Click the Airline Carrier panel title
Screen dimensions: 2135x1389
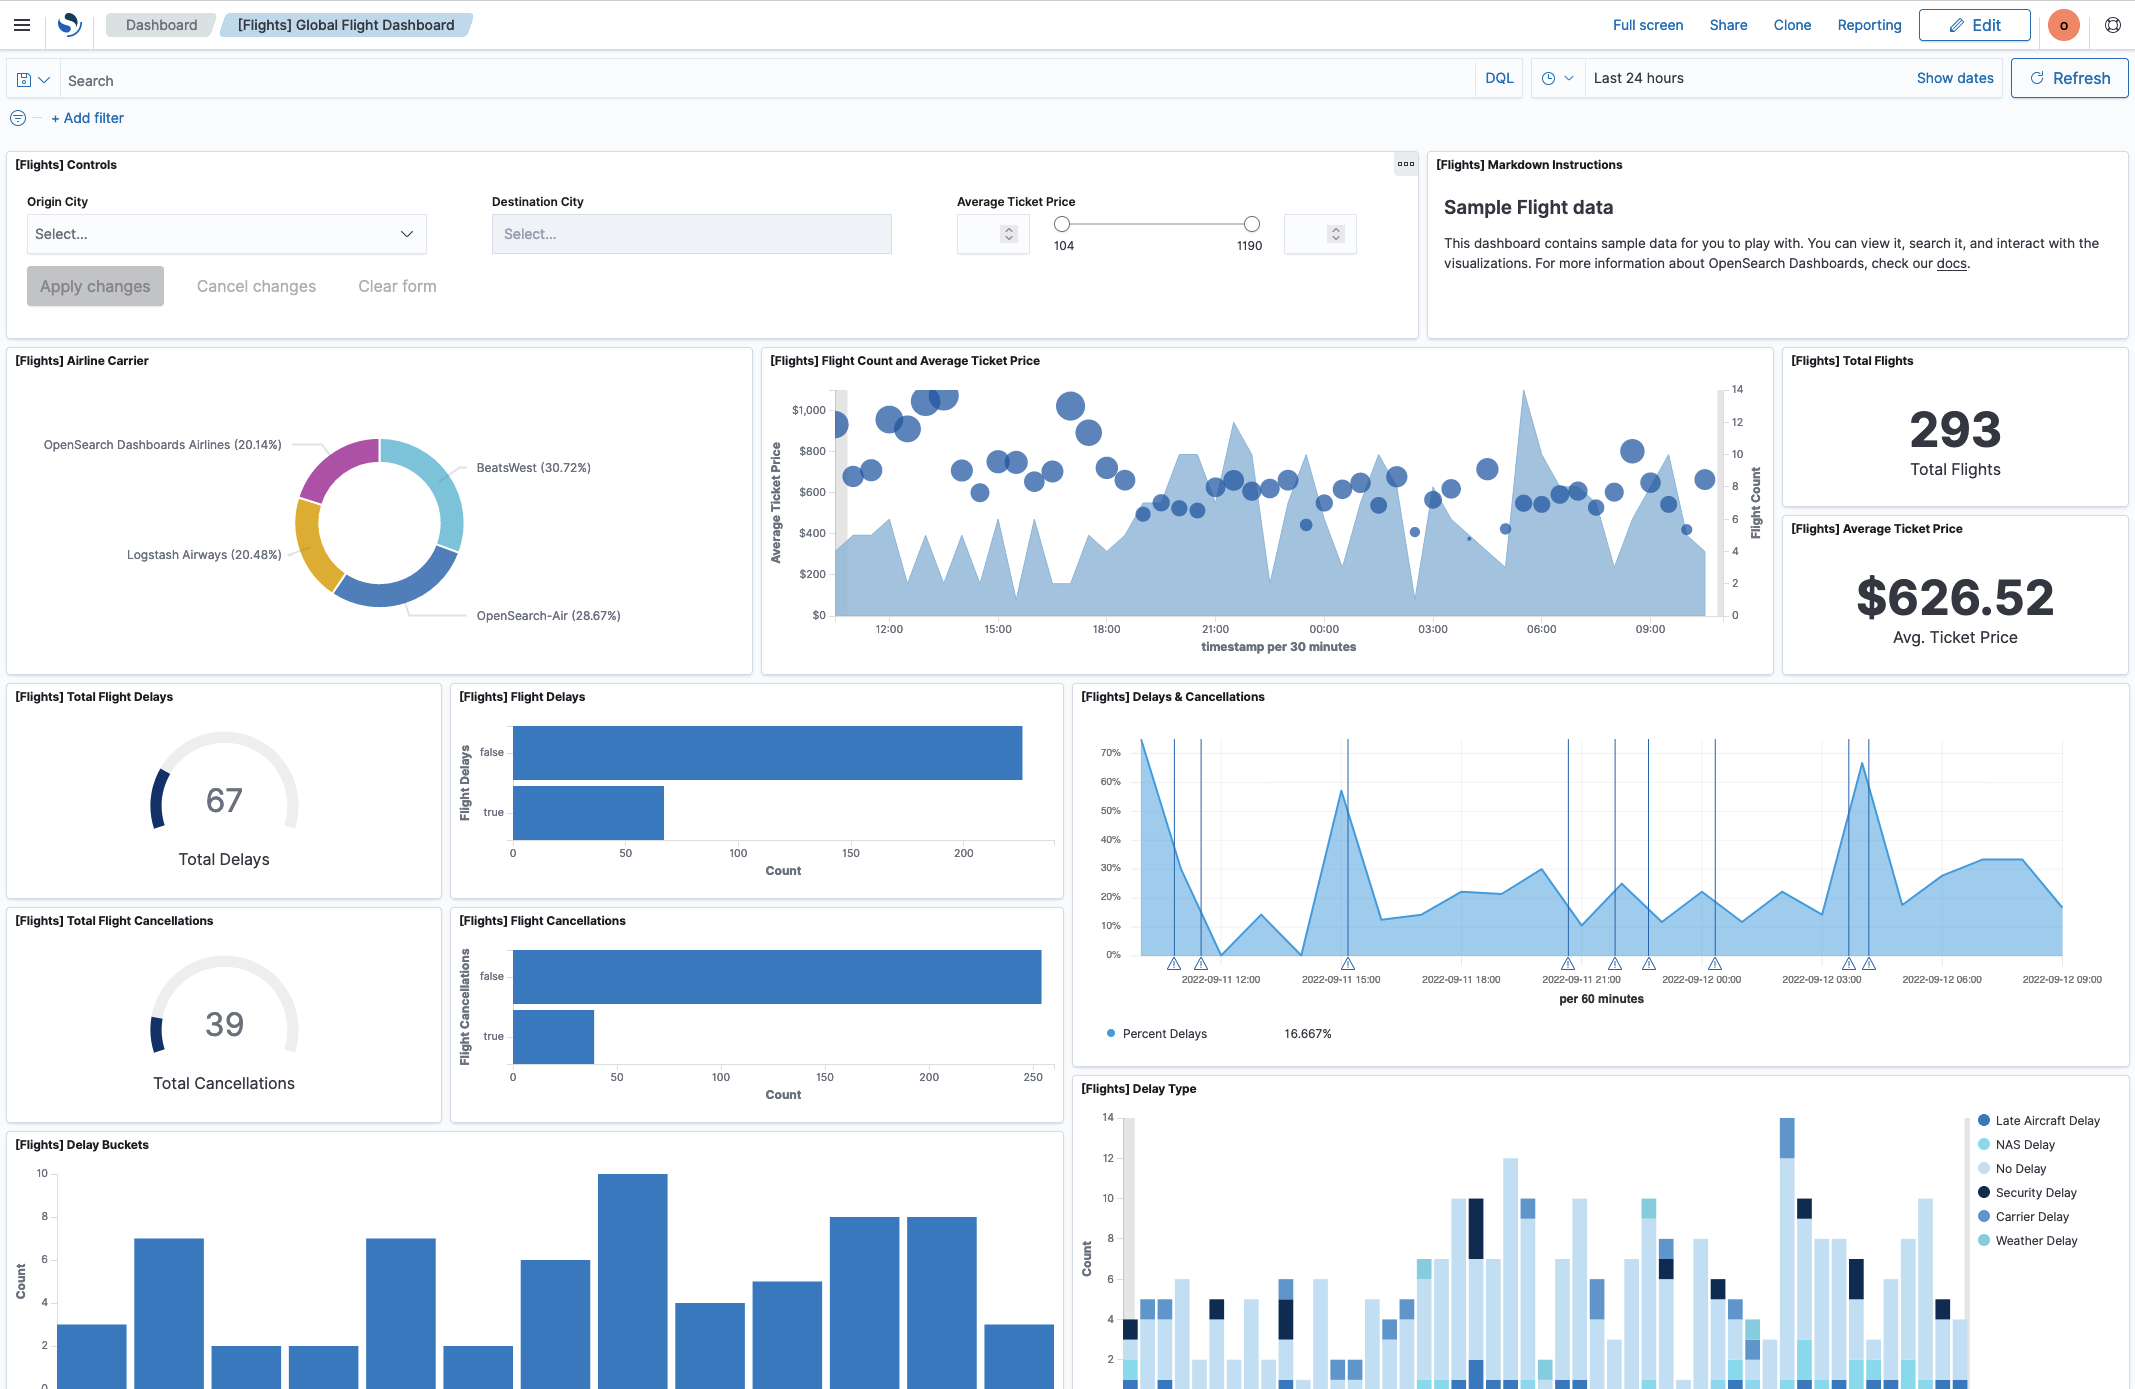[x=82, y=361]
